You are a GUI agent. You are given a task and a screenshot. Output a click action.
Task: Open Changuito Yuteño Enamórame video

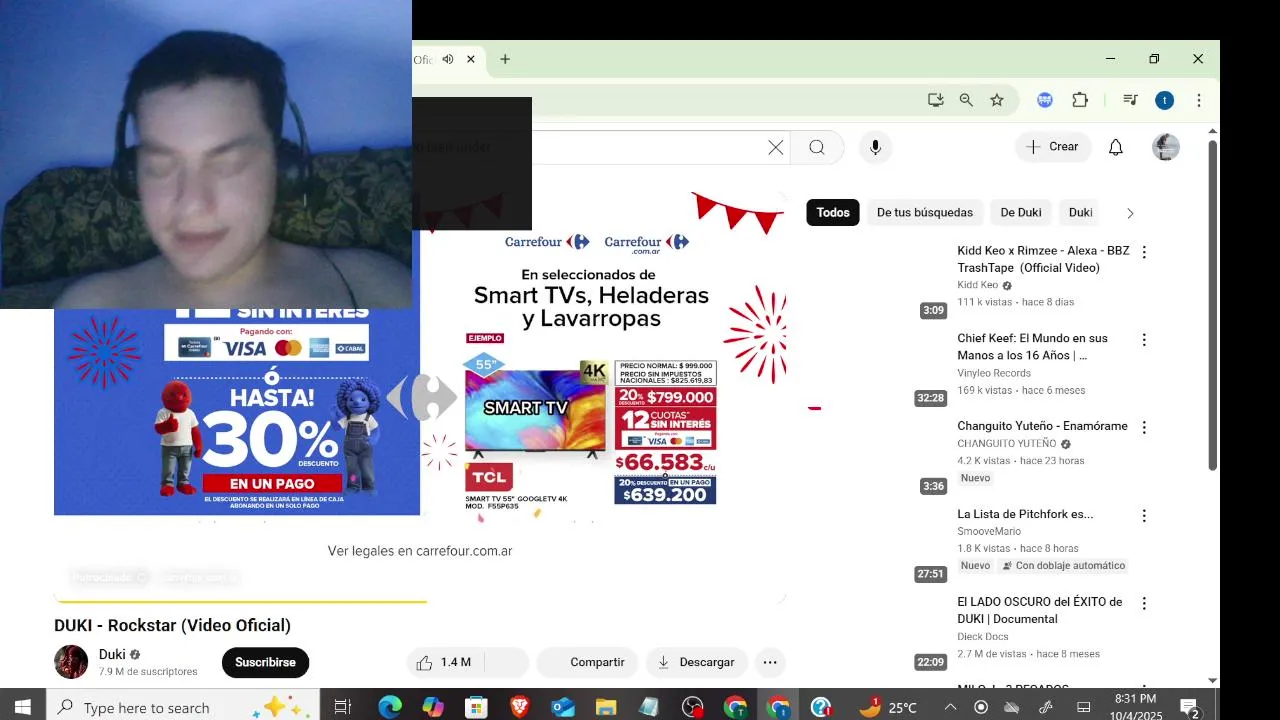click(1042, 426)
